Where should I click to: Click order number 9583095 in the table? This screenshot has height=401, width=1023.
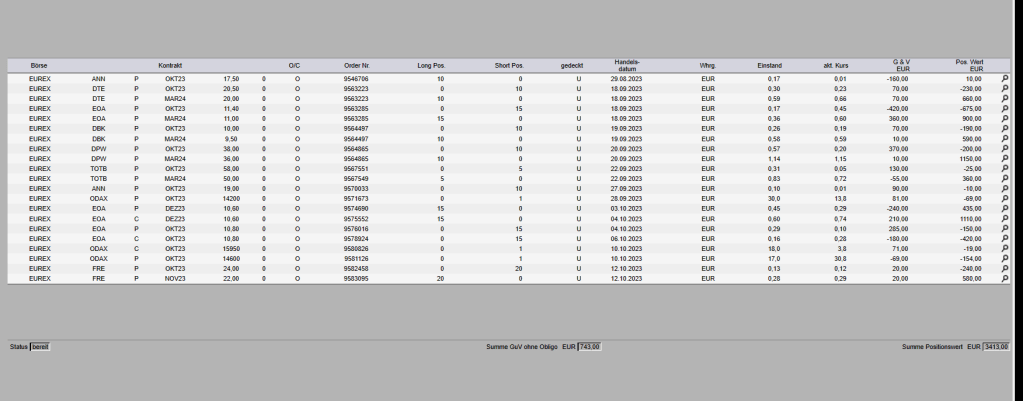[356, 278]
